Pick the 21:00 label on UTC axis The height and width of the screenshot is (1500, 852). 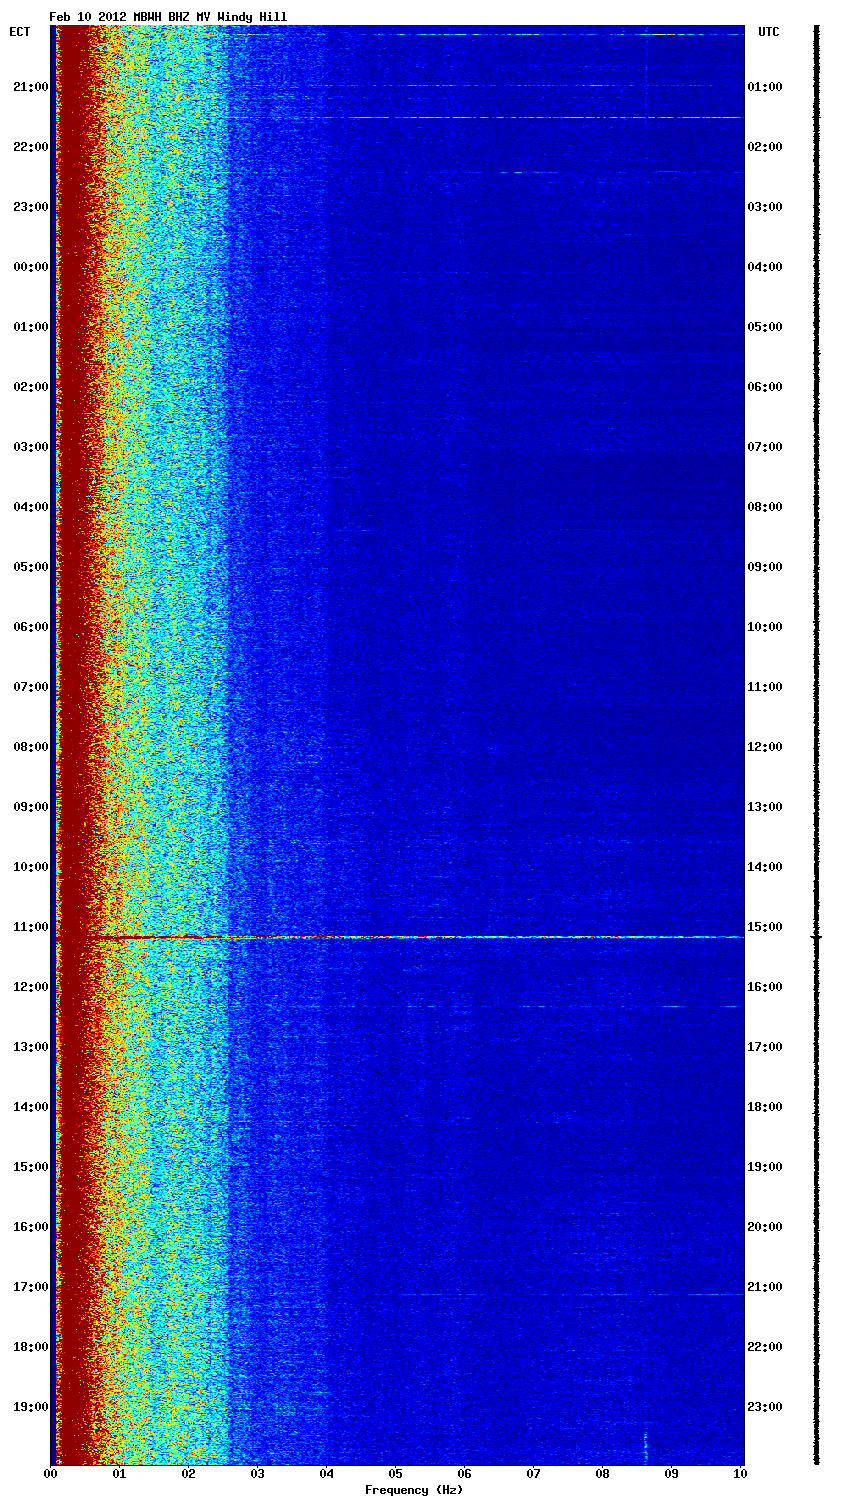pyautogui.click(x=765, y=1287)
